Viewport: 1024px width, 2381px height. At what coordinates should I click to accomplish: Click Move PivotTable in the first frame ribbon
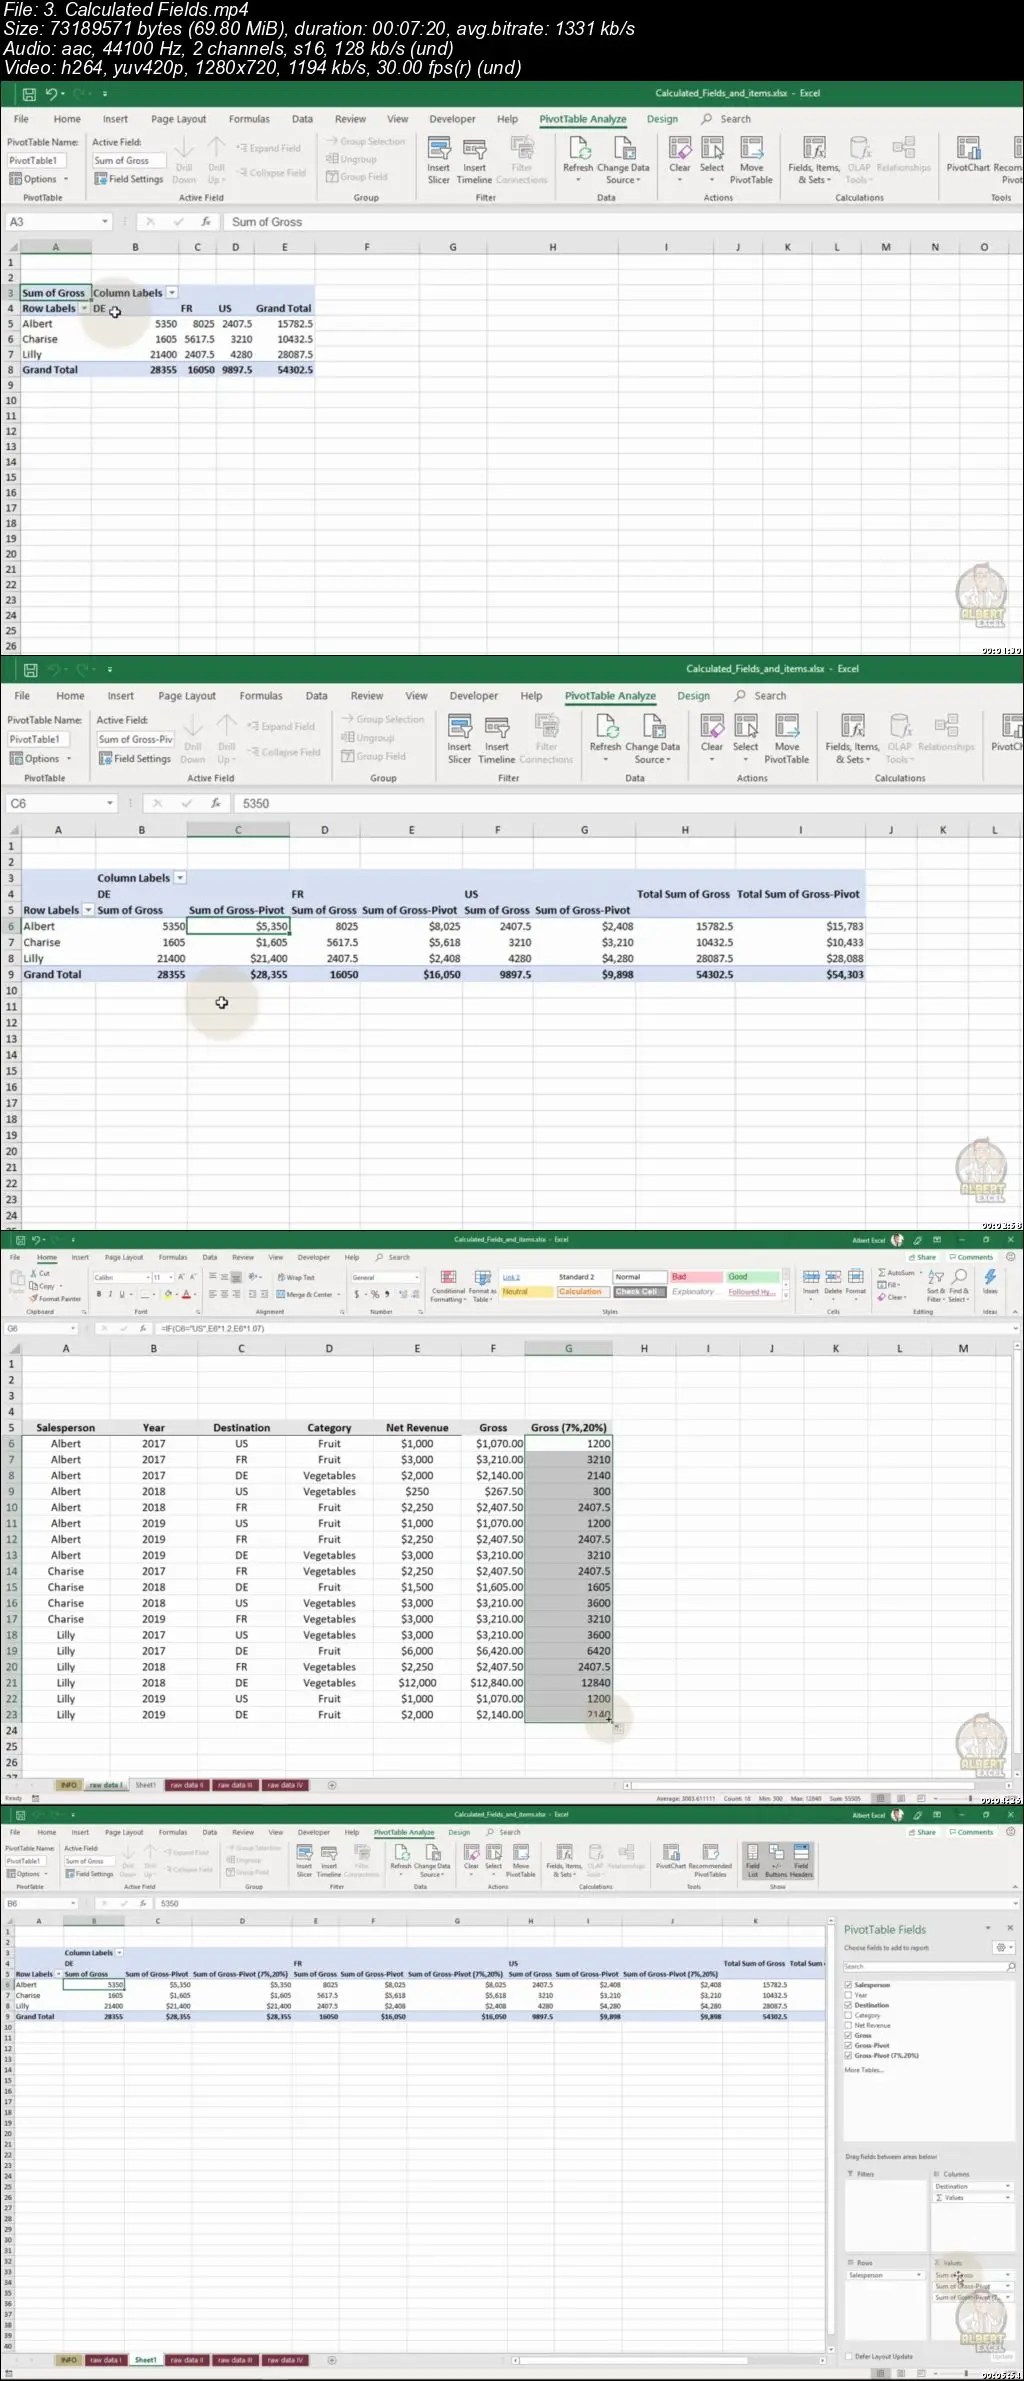751,160
